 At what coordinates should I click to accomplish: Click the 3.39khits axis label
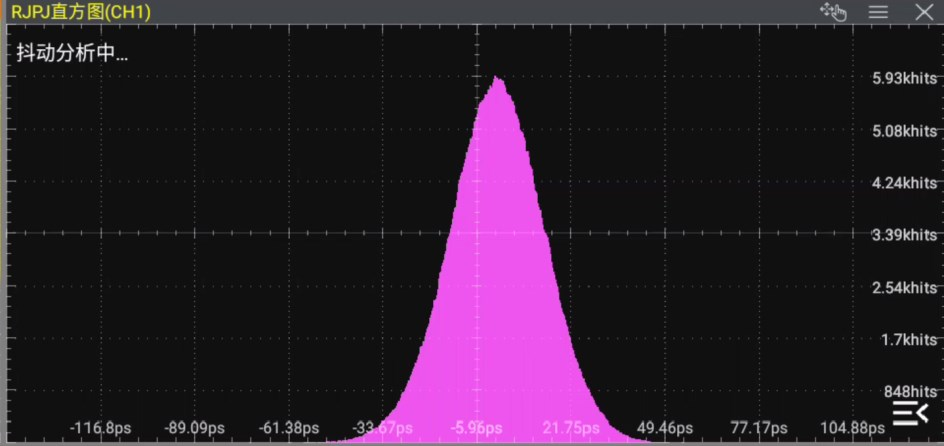pyautogui.click(x=904, y=235)
